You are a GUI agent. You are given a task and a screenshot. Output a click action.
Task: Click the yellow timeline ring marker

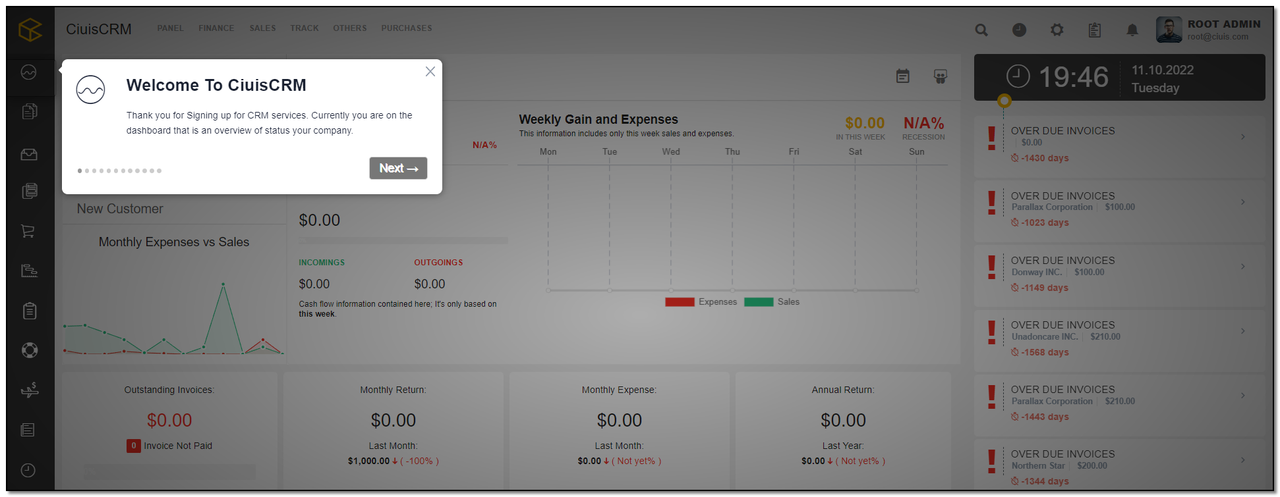tap(1004, 100)
